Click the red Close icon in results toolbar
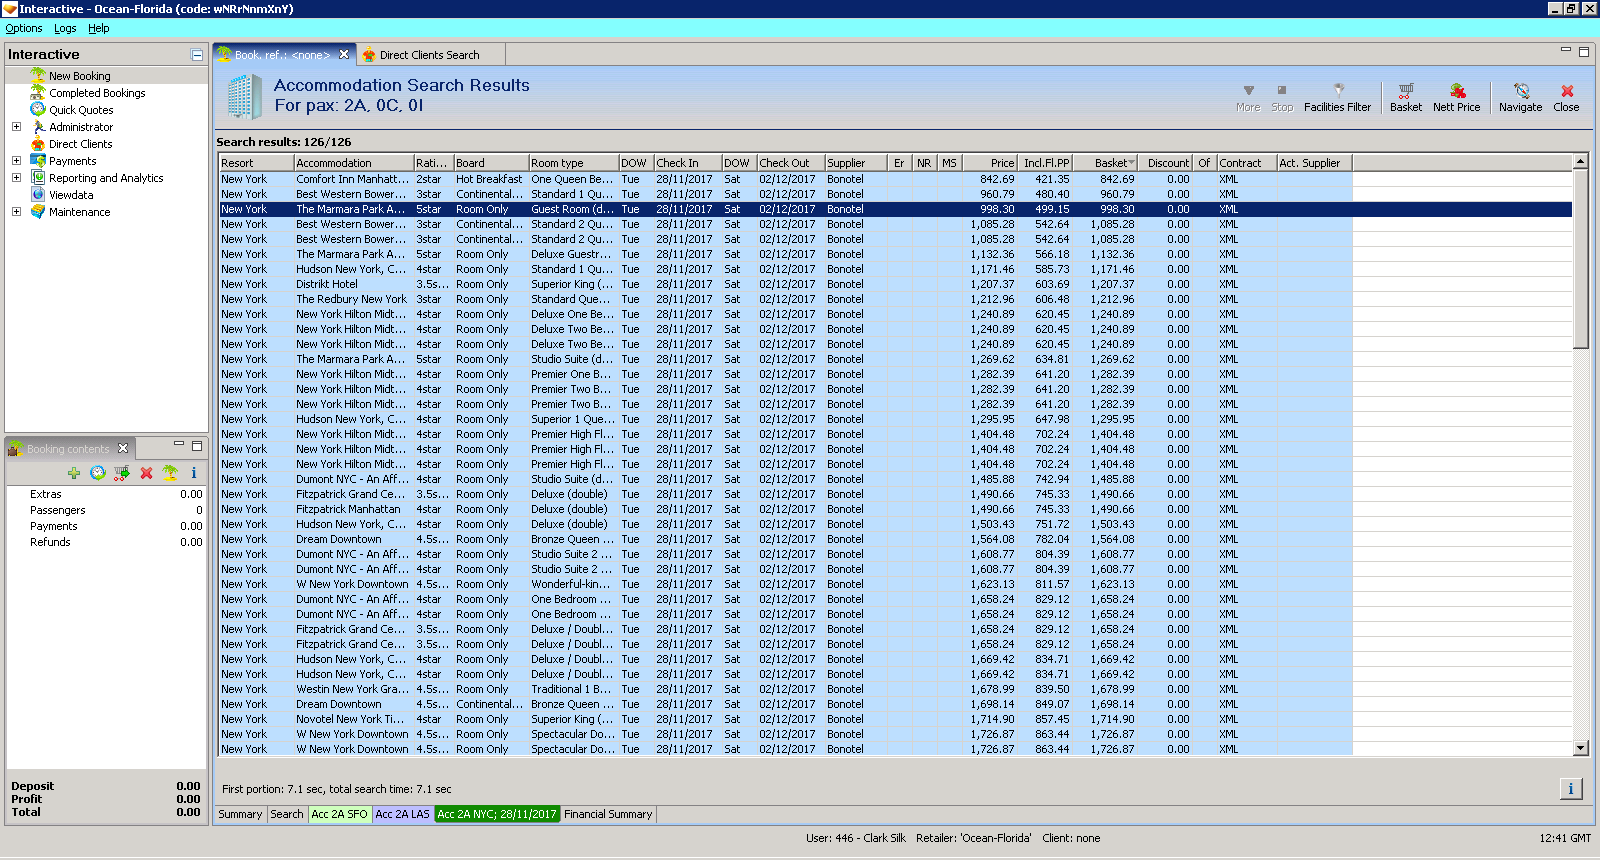 coord(1566,97)
